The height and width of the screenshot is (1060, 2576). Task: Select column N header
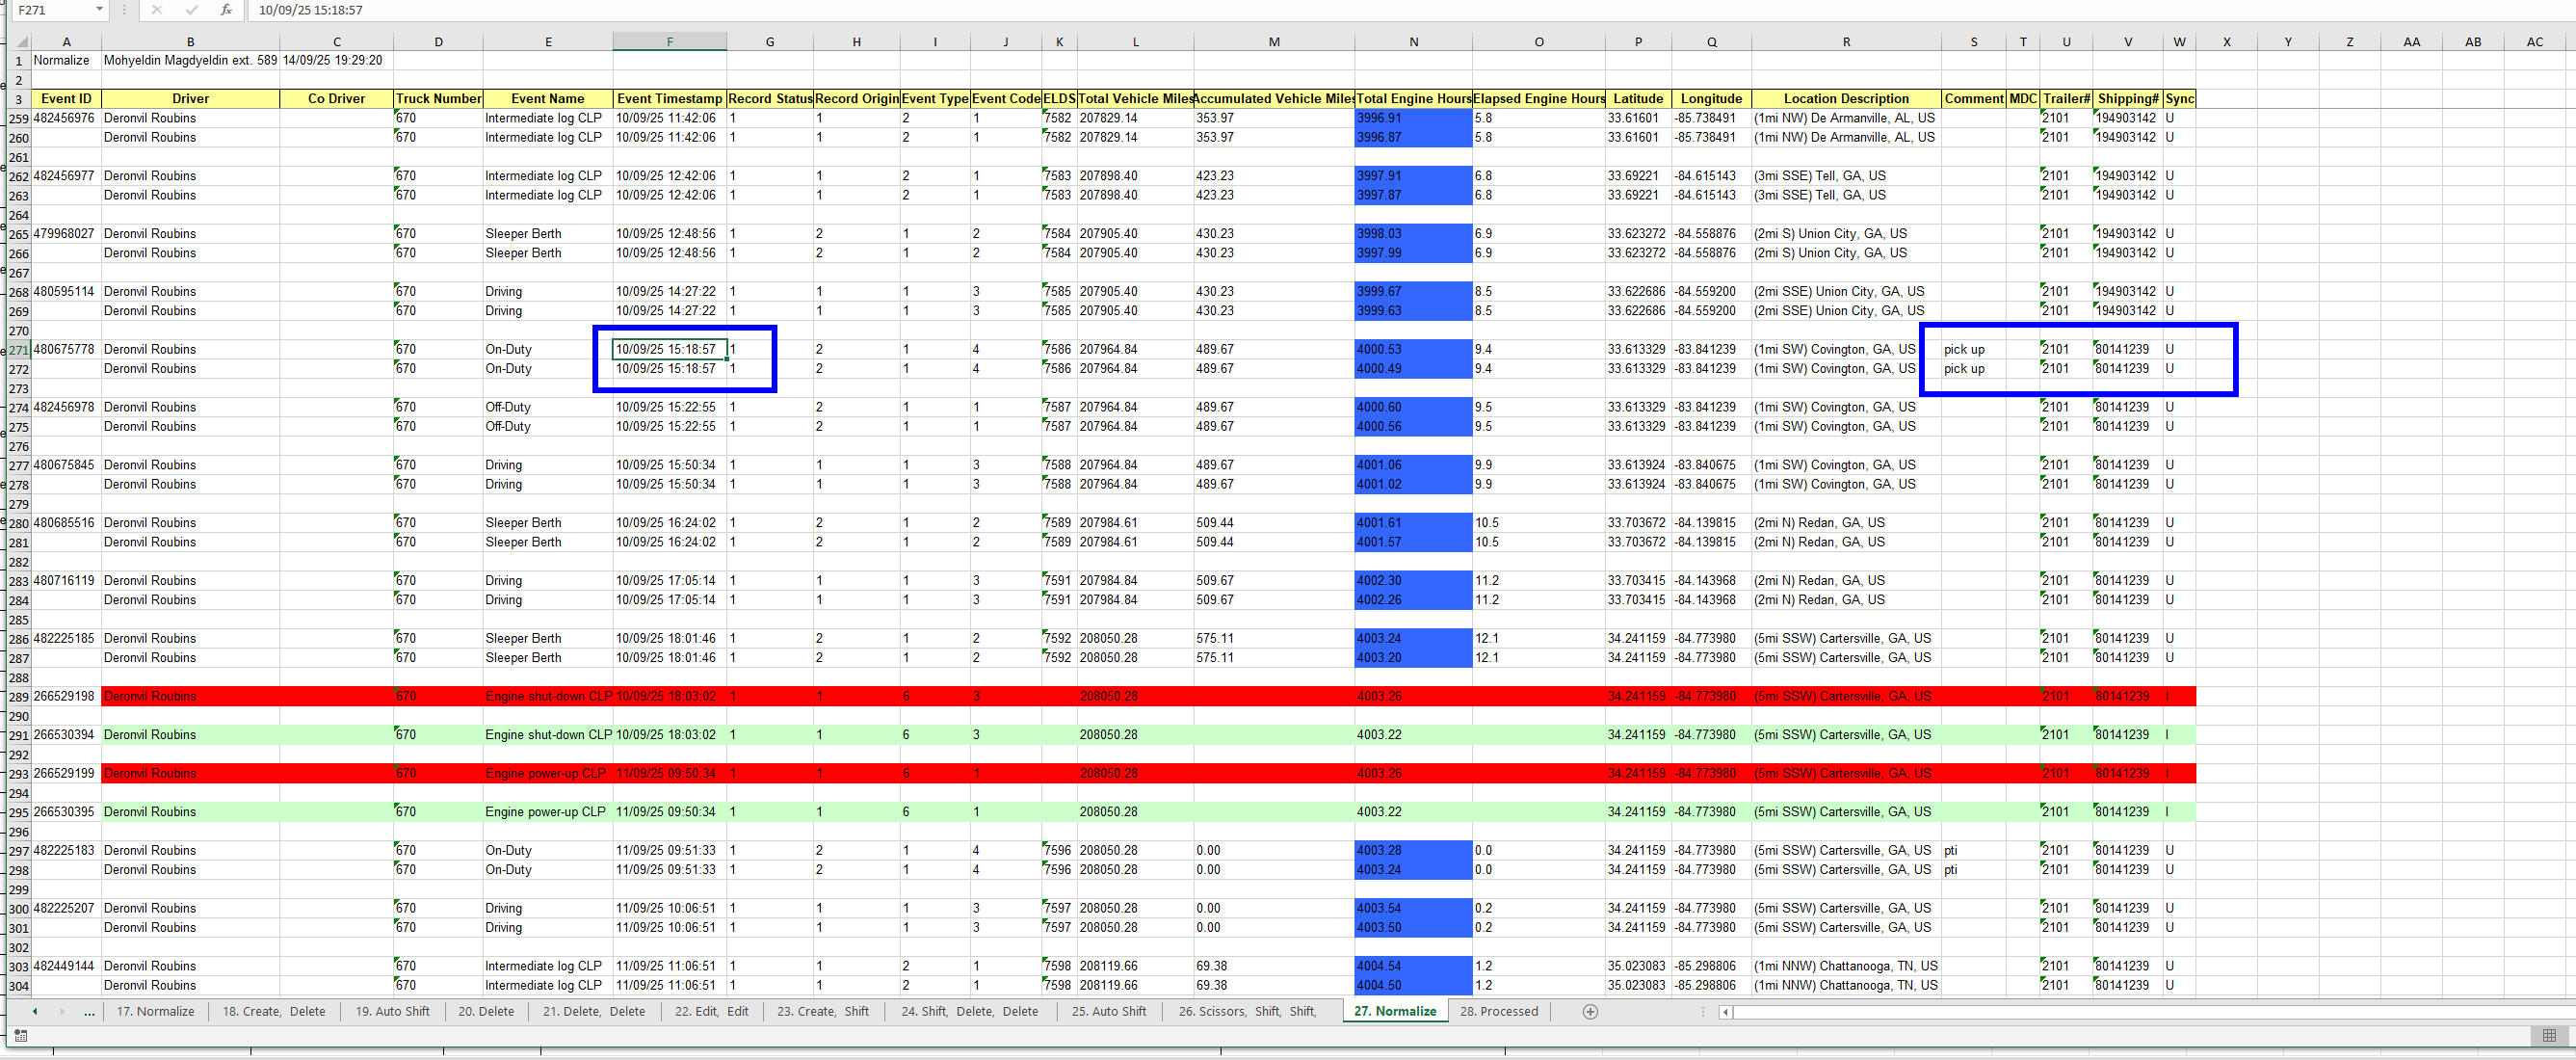pos(1413,42)
